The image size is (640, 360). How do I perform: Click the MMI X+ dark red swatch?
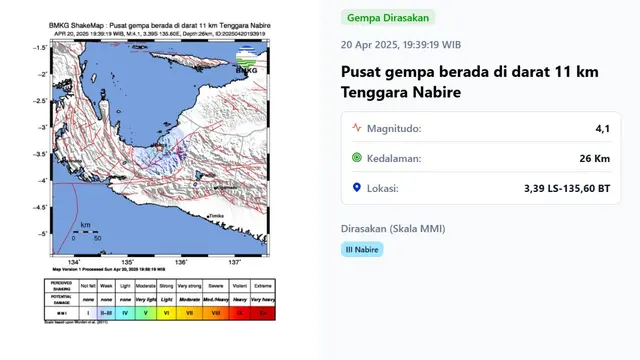(263, 313)
